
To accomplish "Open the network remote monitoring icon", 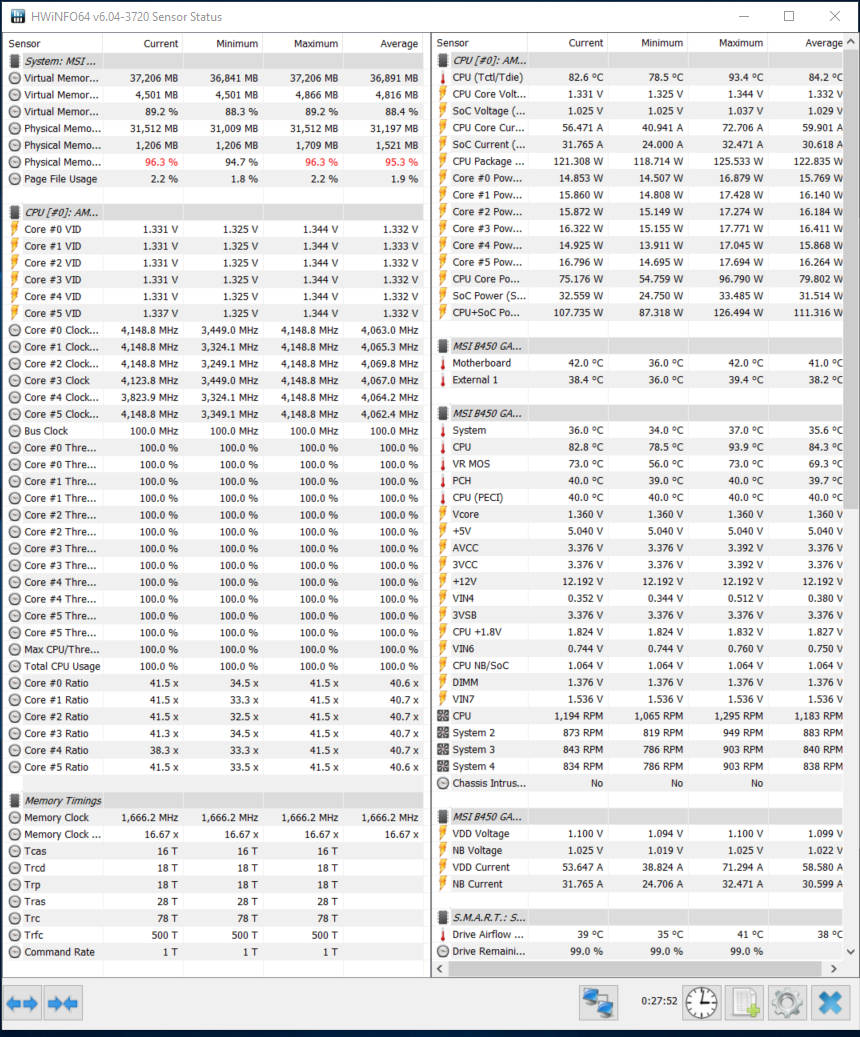I will [599, 1003].
